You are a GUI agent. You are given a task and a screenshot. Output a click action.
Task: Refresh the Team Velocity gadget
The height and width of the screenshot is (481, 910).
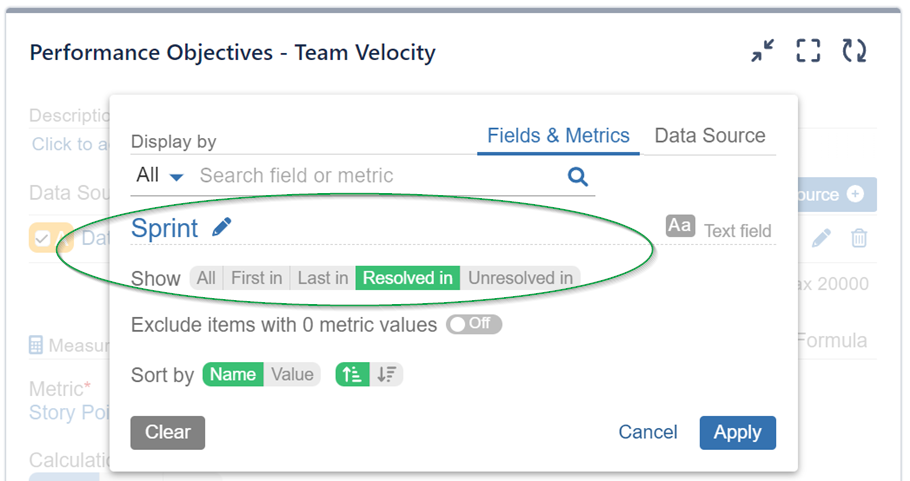pos(853,52)
